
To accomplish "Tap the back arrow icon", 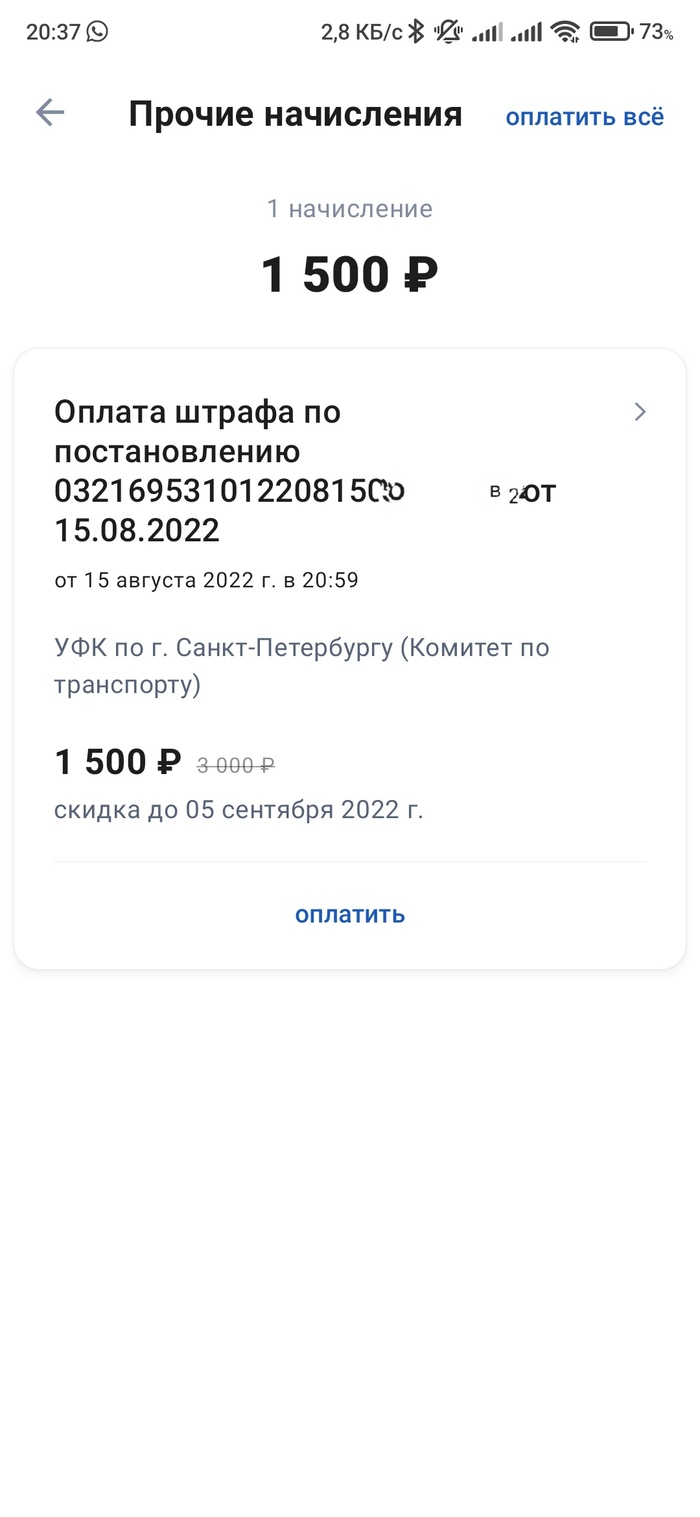I will coord(50,113).
